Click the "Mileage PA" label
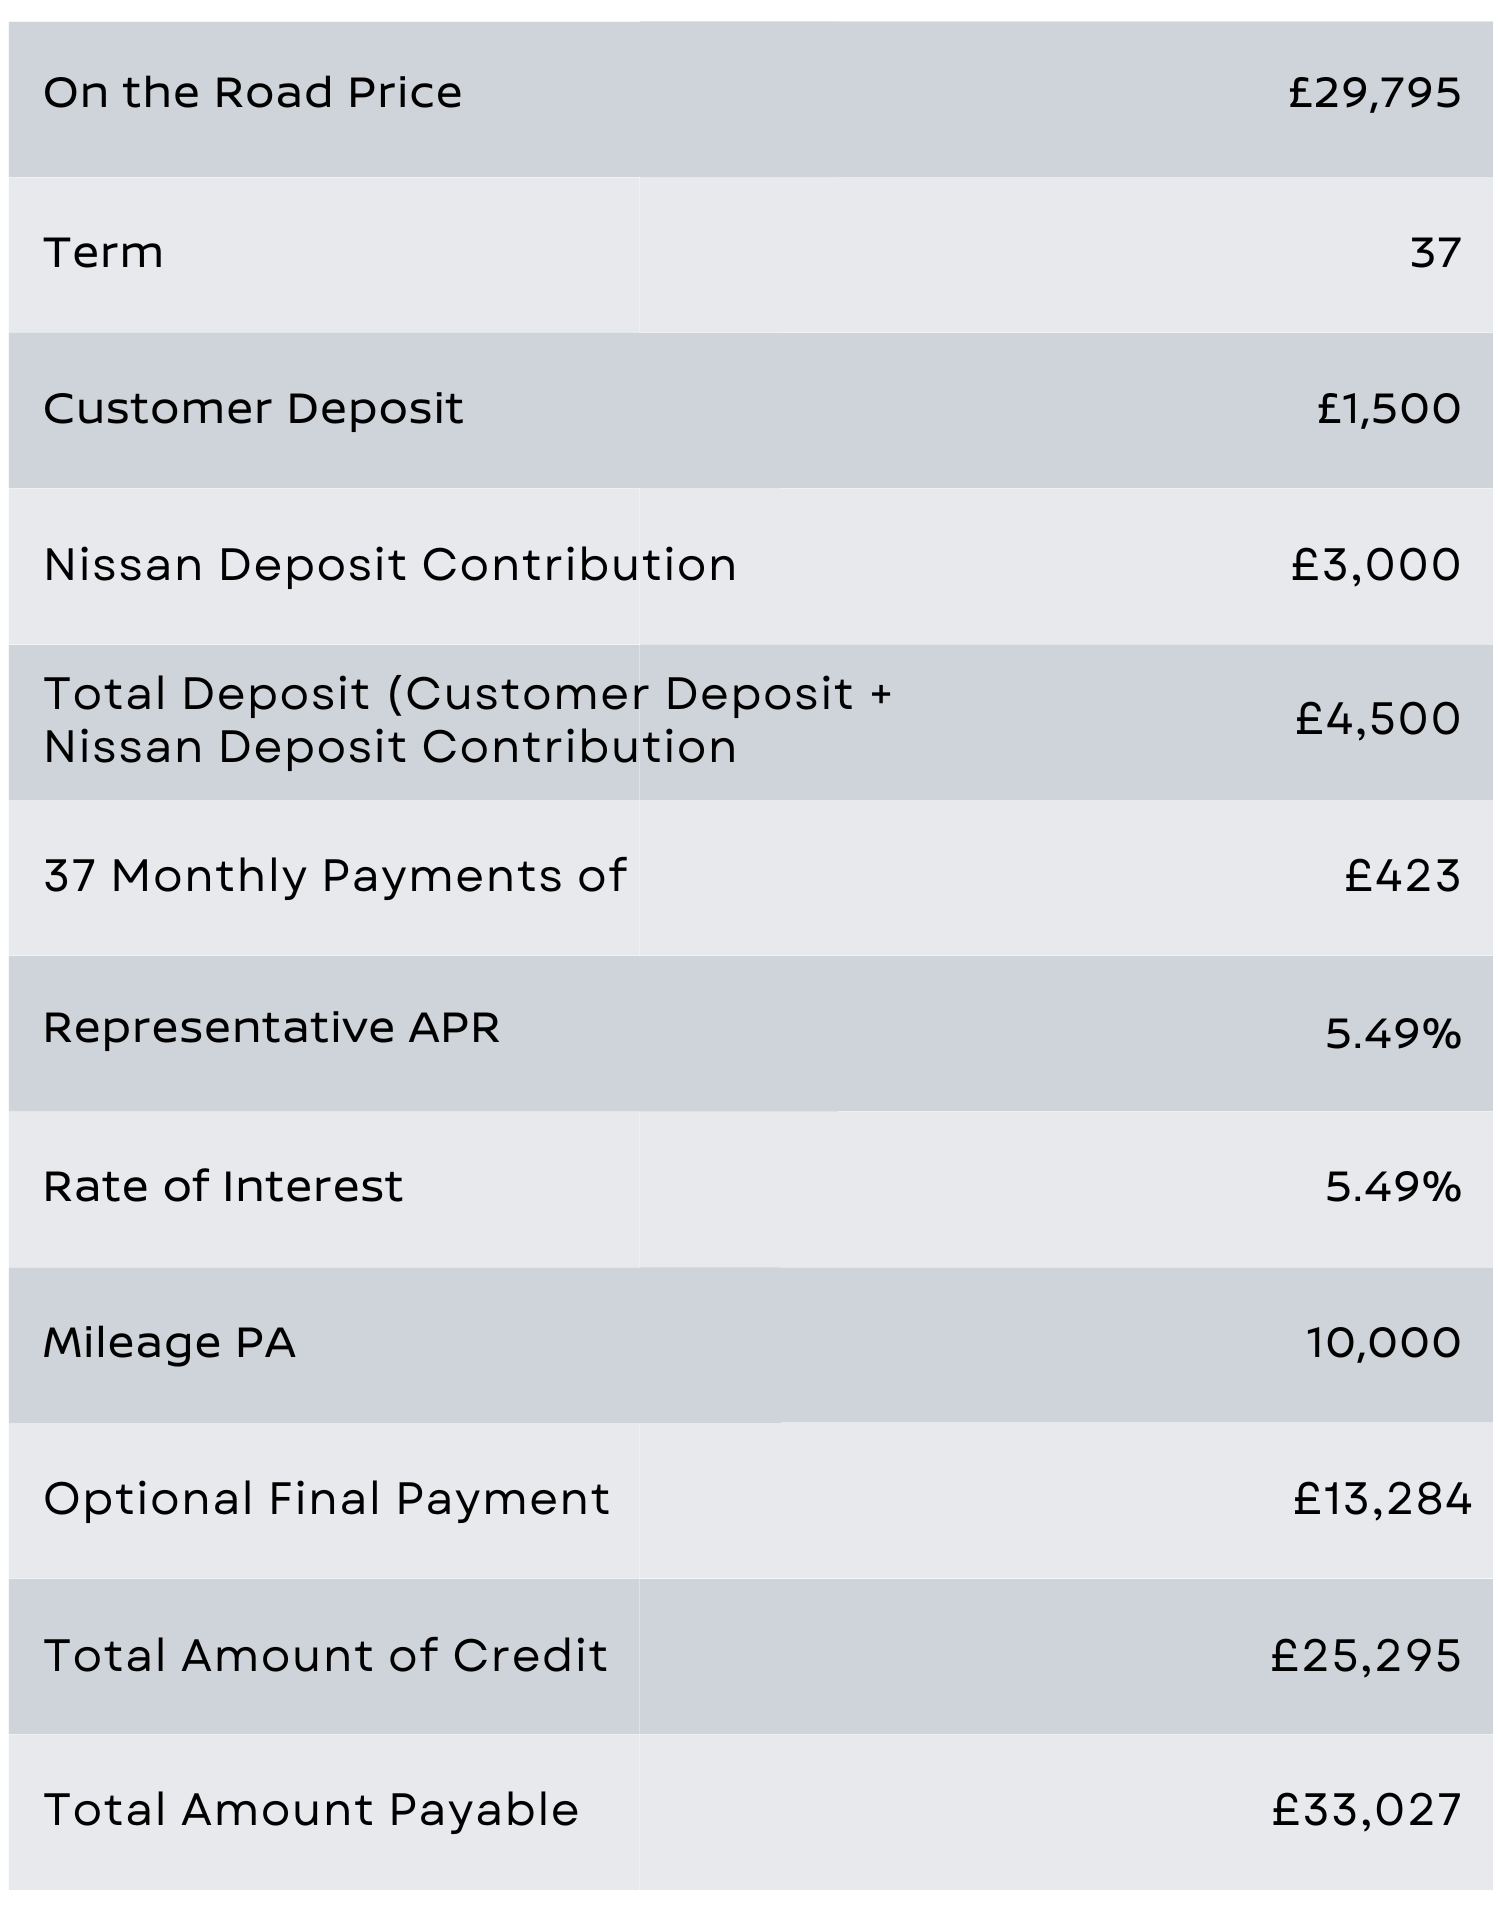Viewport: 1500px width, 1920px height. point(169,1343)
